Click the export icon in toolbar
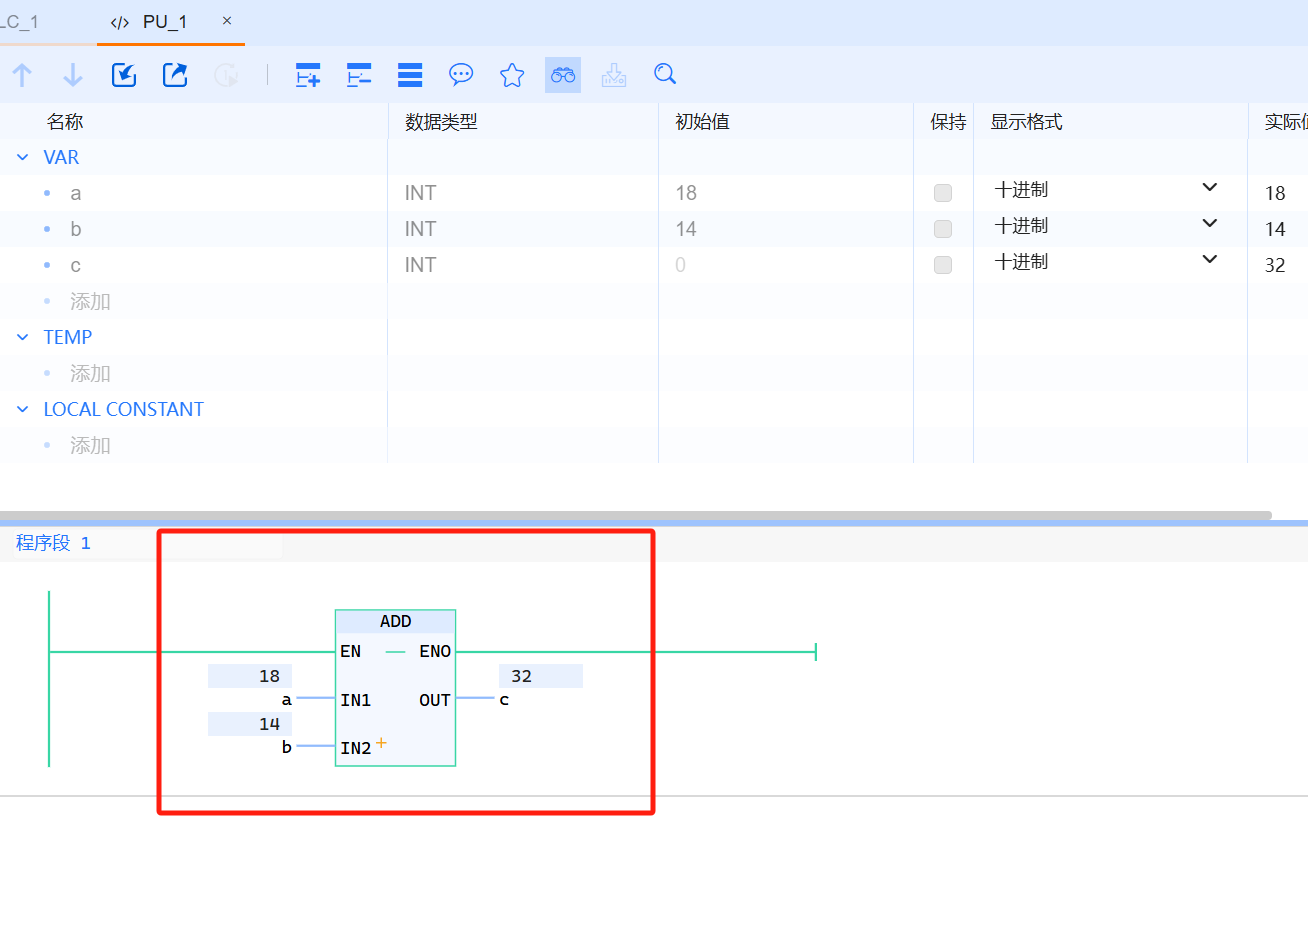The image size is (1308, 946). [x=175, y=75]
